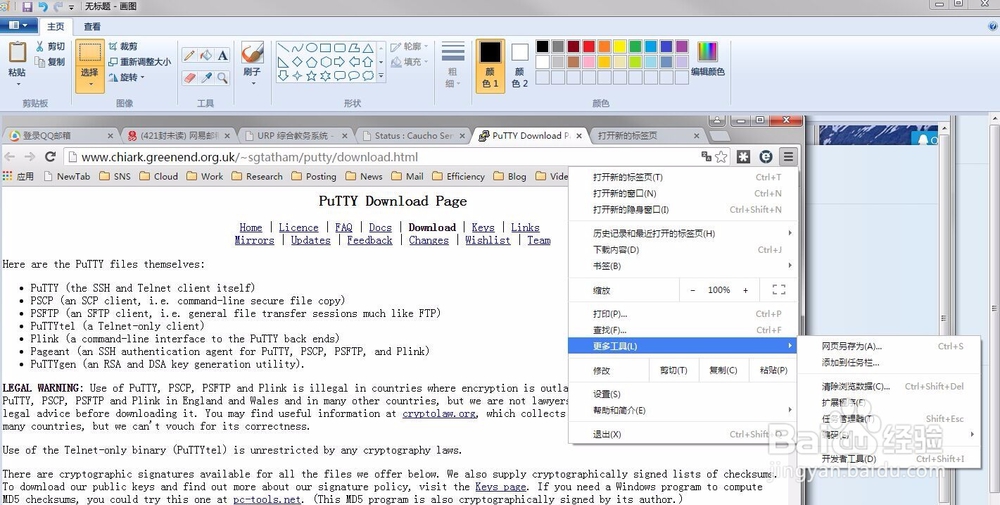Screen dimensions: 1000x505
Task: Choose the isosceles Triangle shape
Action: click(x=368, y=48)
